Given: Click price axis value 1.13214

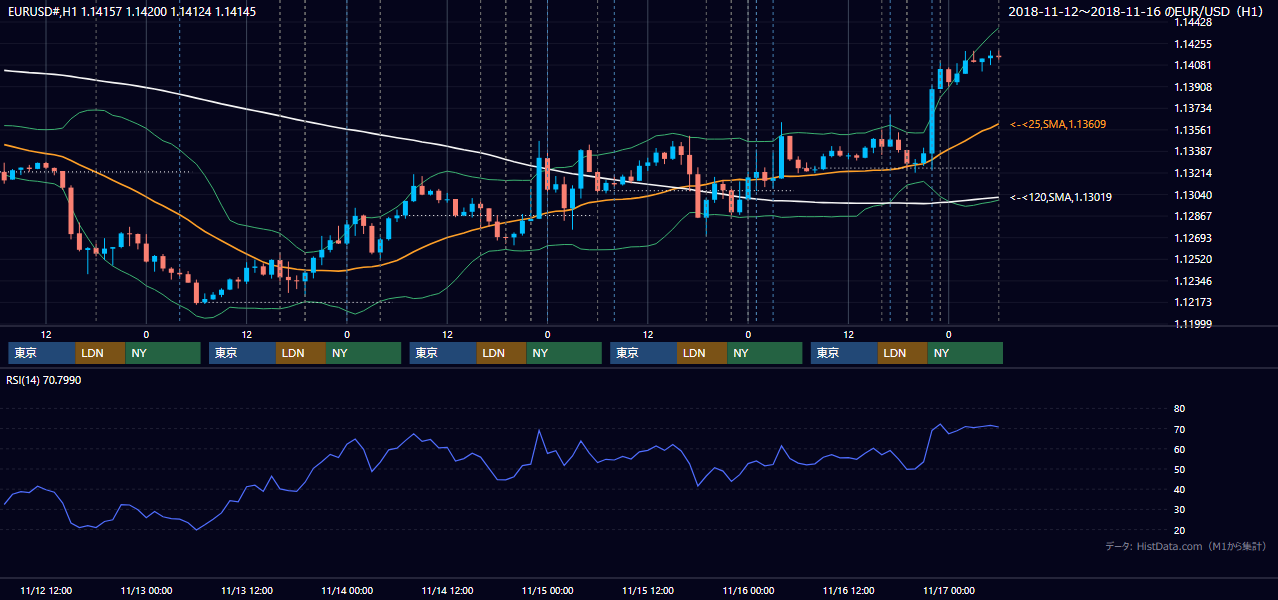Looking at the screenshot, I should (x=1192, y=173).
